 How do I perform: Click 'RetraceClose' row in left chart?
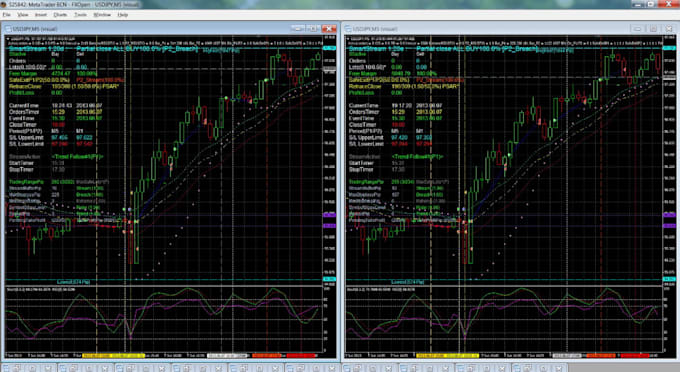(64, 86)
